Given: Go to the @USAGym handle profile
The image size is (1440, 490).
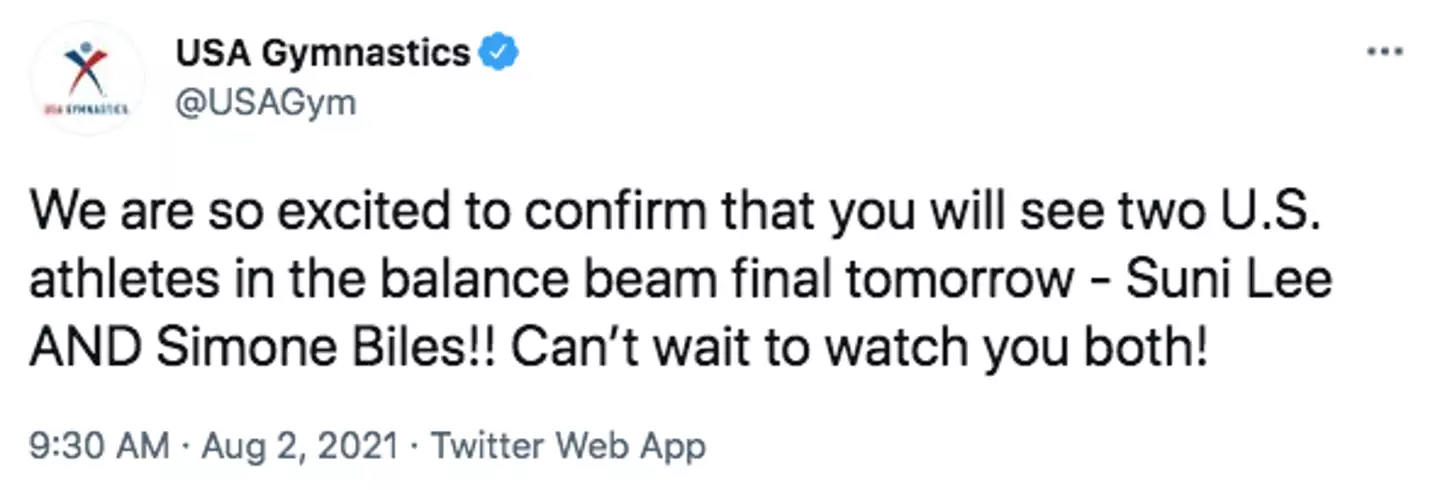Looking at the screenshot, I should (x=266, y=102).
